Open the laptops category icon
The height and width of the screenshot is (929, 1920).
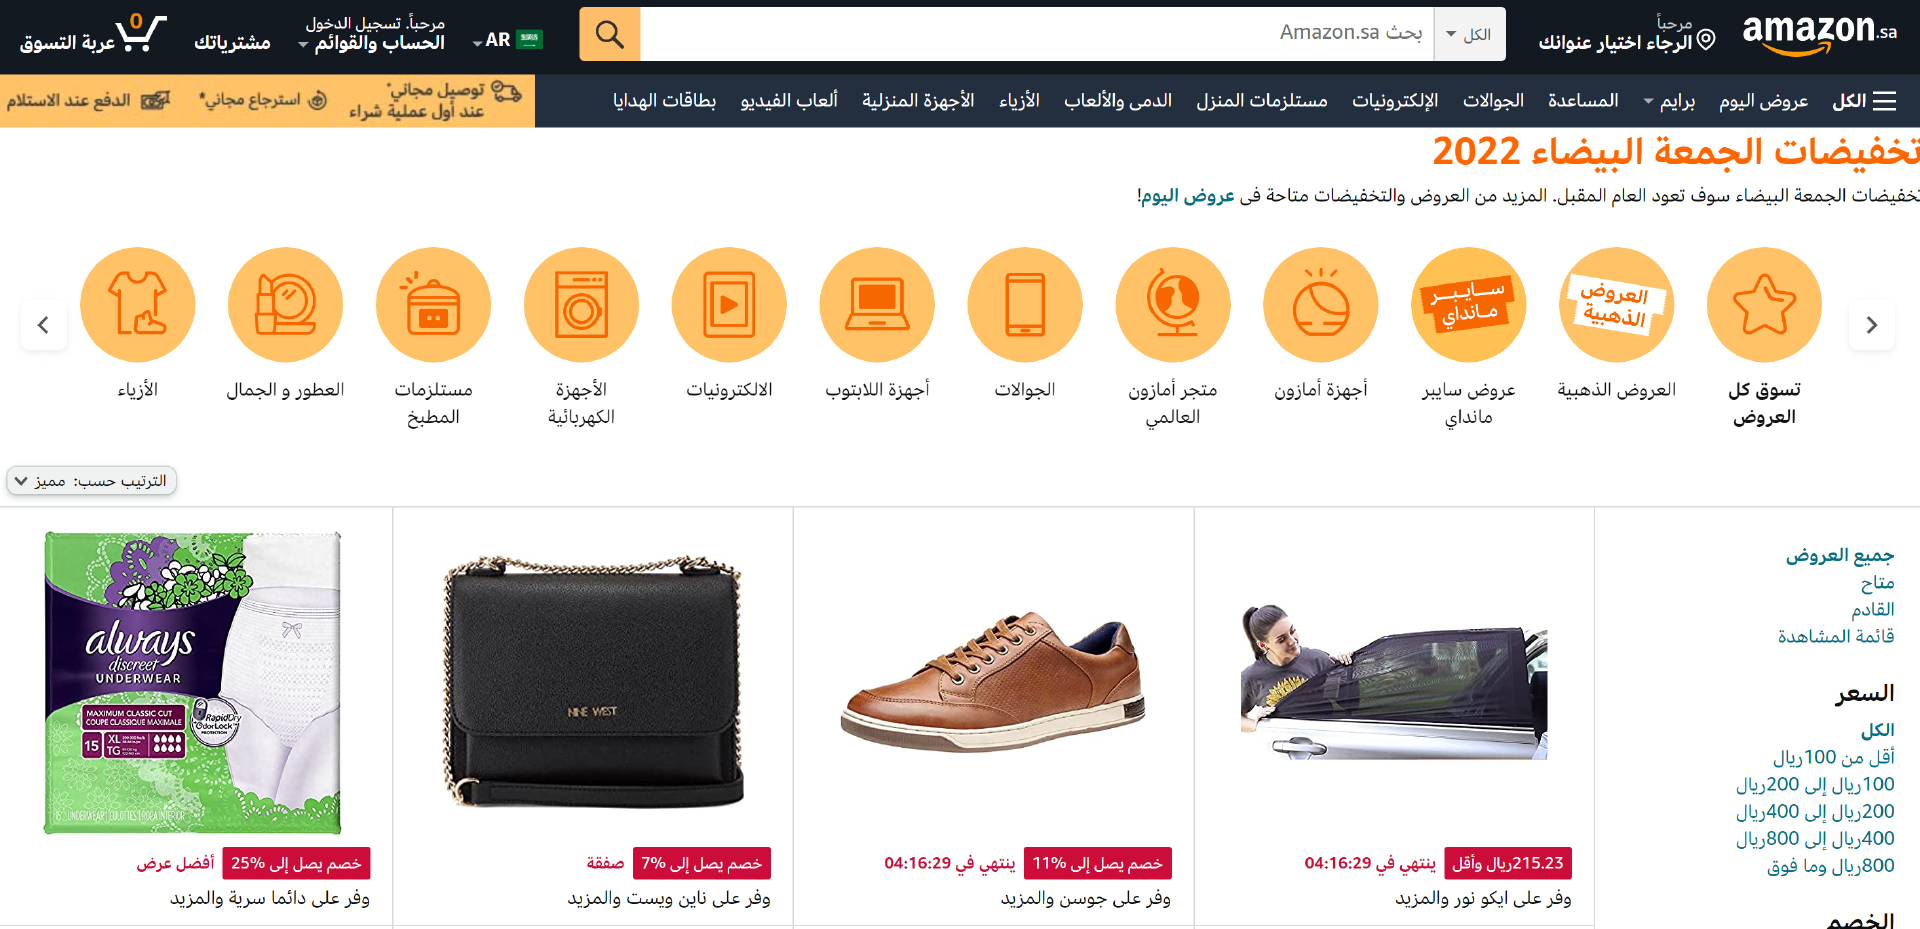pos(877,305)
